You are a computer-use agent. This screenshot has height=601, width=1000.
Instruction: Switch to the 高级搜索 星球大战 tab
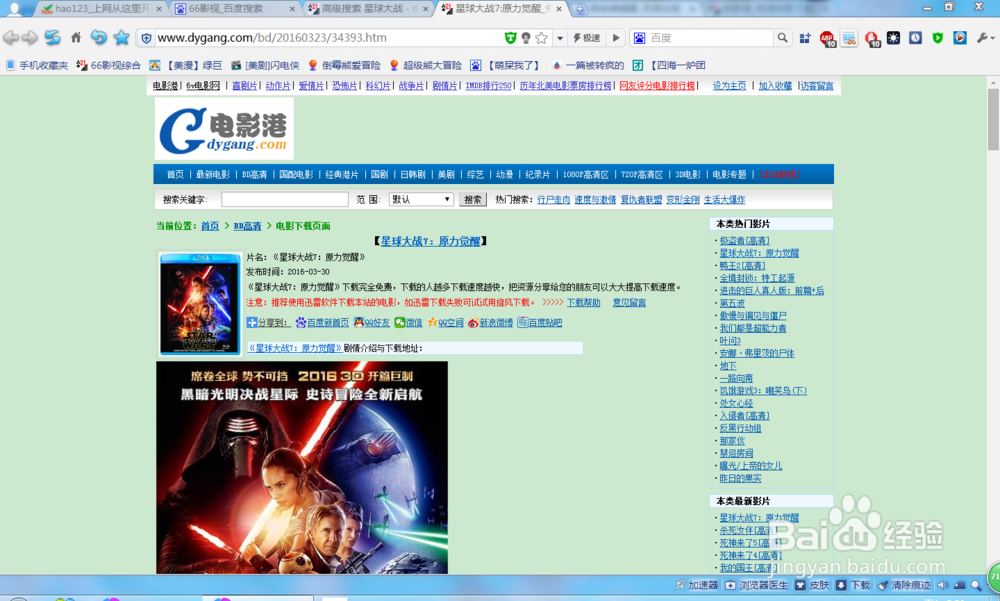pyautogui.click(x=368, y=8)
